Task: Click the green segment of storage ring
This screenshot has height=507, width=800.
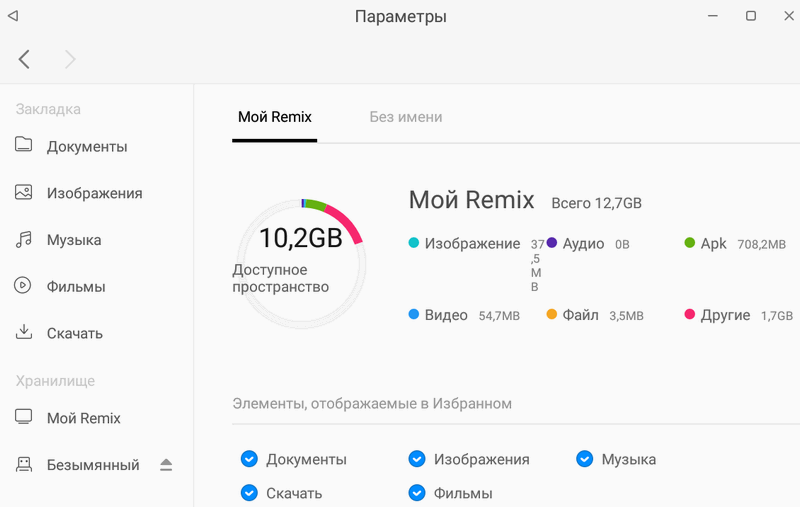Action: (x=315, y=205)
